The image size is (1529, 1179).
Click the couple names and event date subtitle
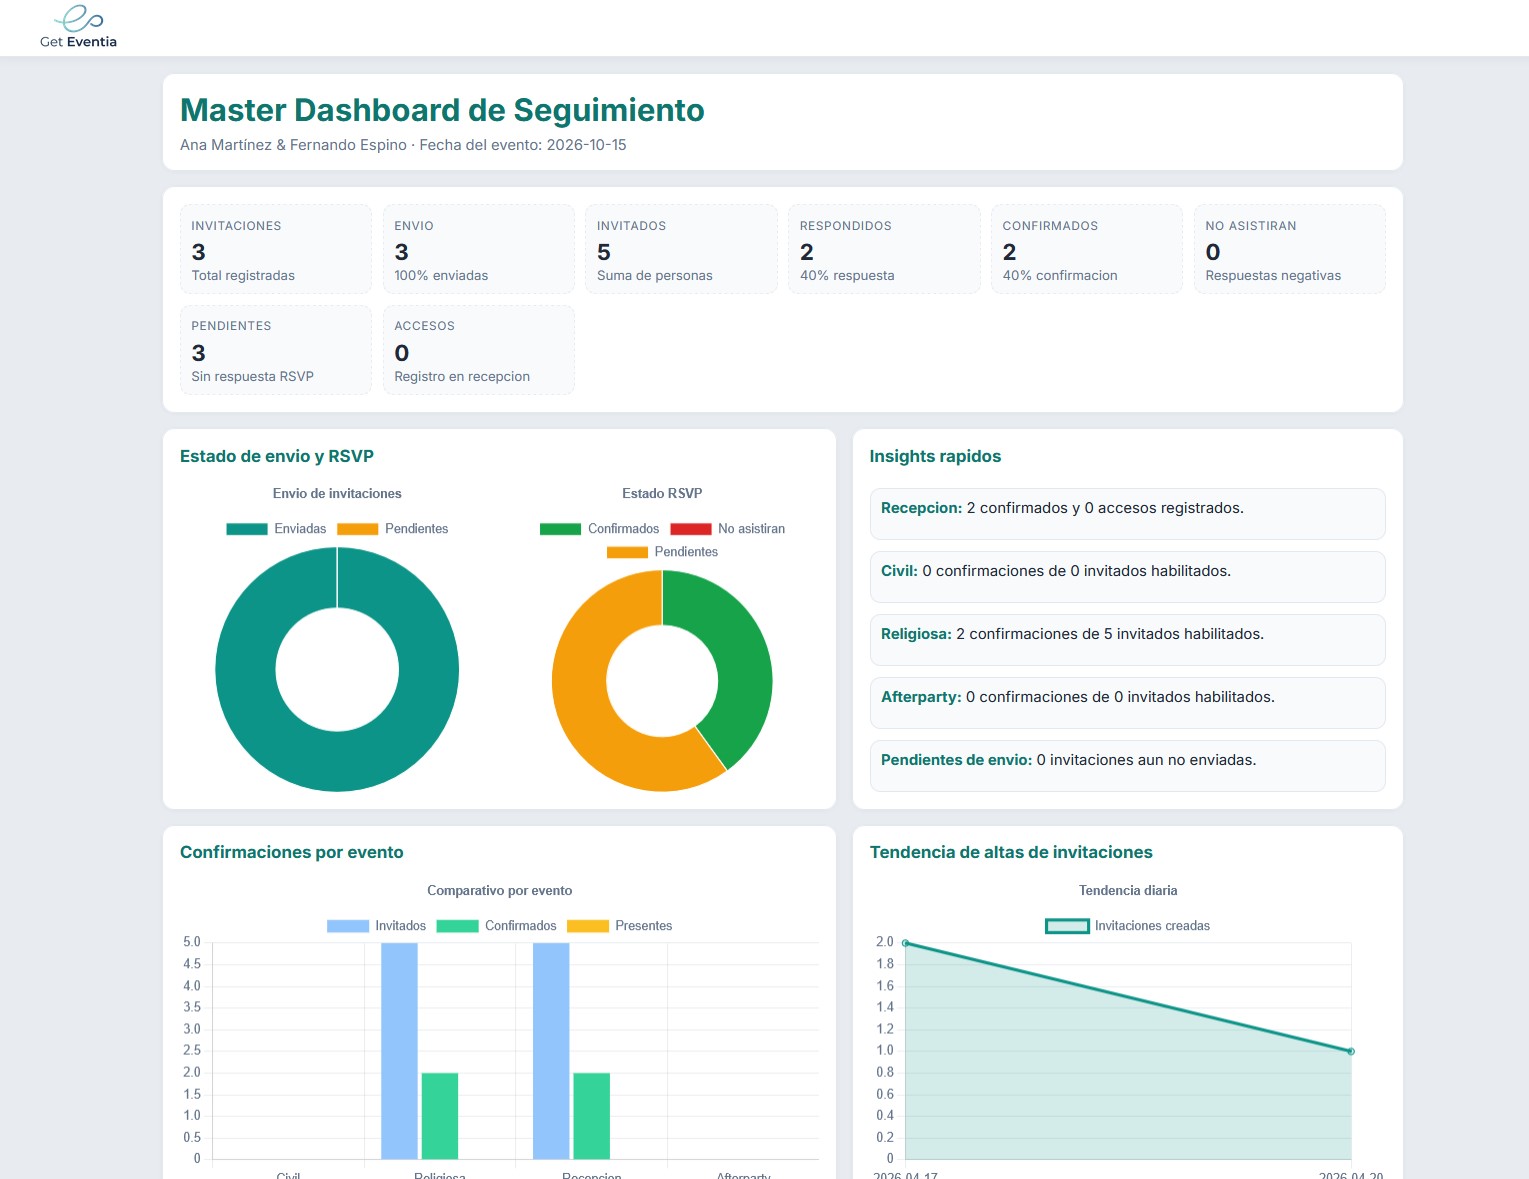coord(403,145)
